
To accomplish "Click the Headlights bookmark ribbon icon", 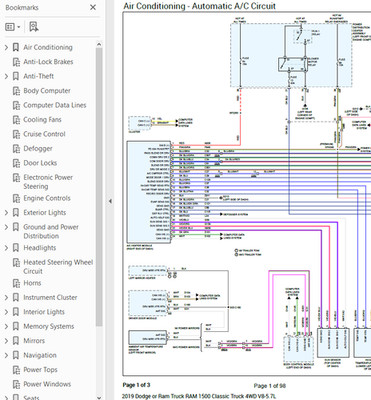I will click(16, 248).
